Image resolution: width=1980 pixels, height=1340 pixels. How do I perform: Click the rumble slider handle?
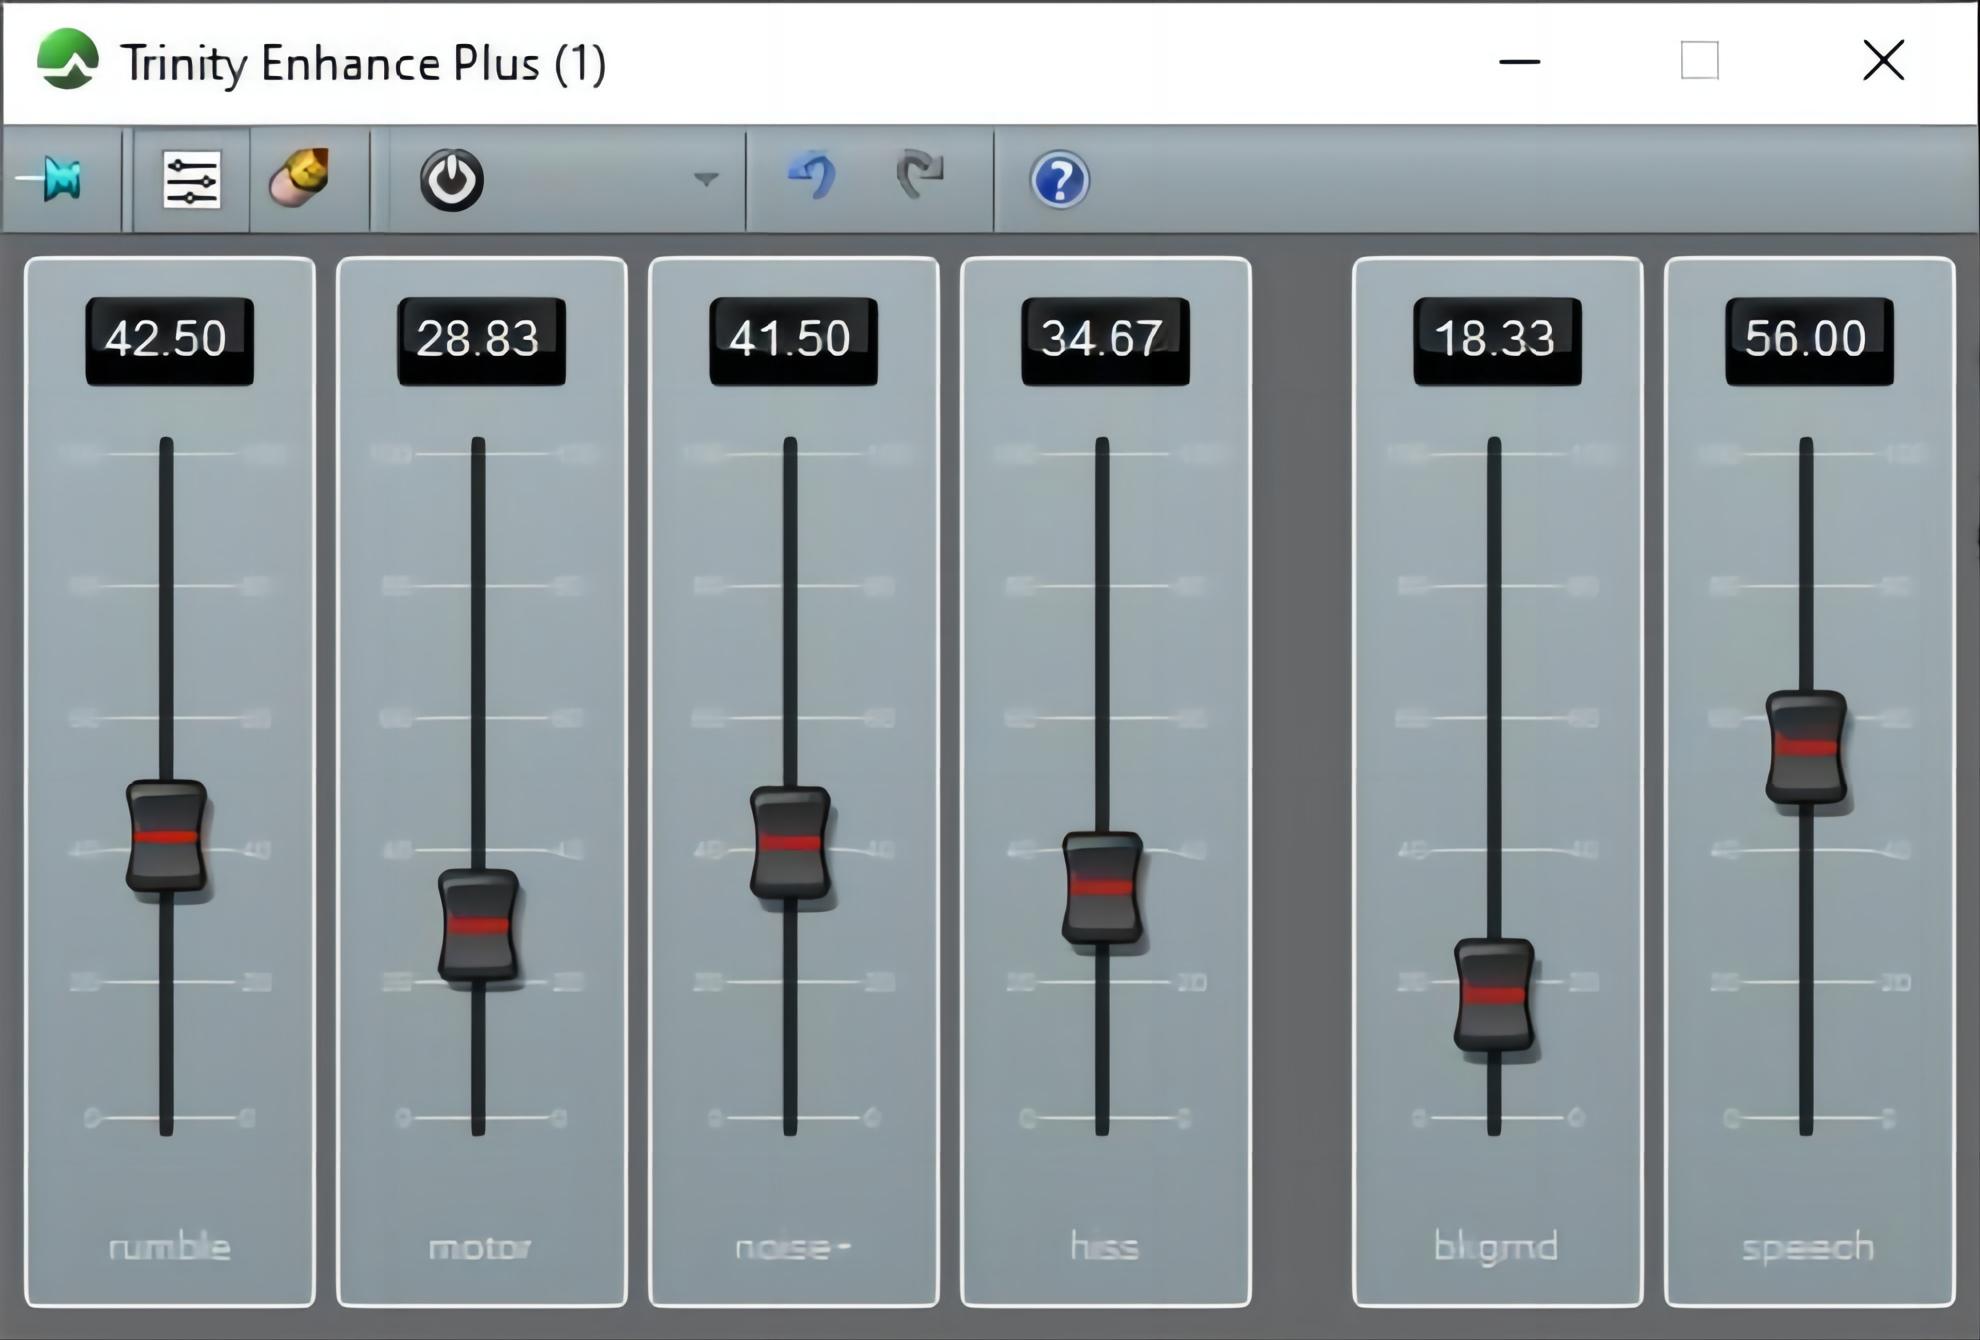click(x=166, y=837)
